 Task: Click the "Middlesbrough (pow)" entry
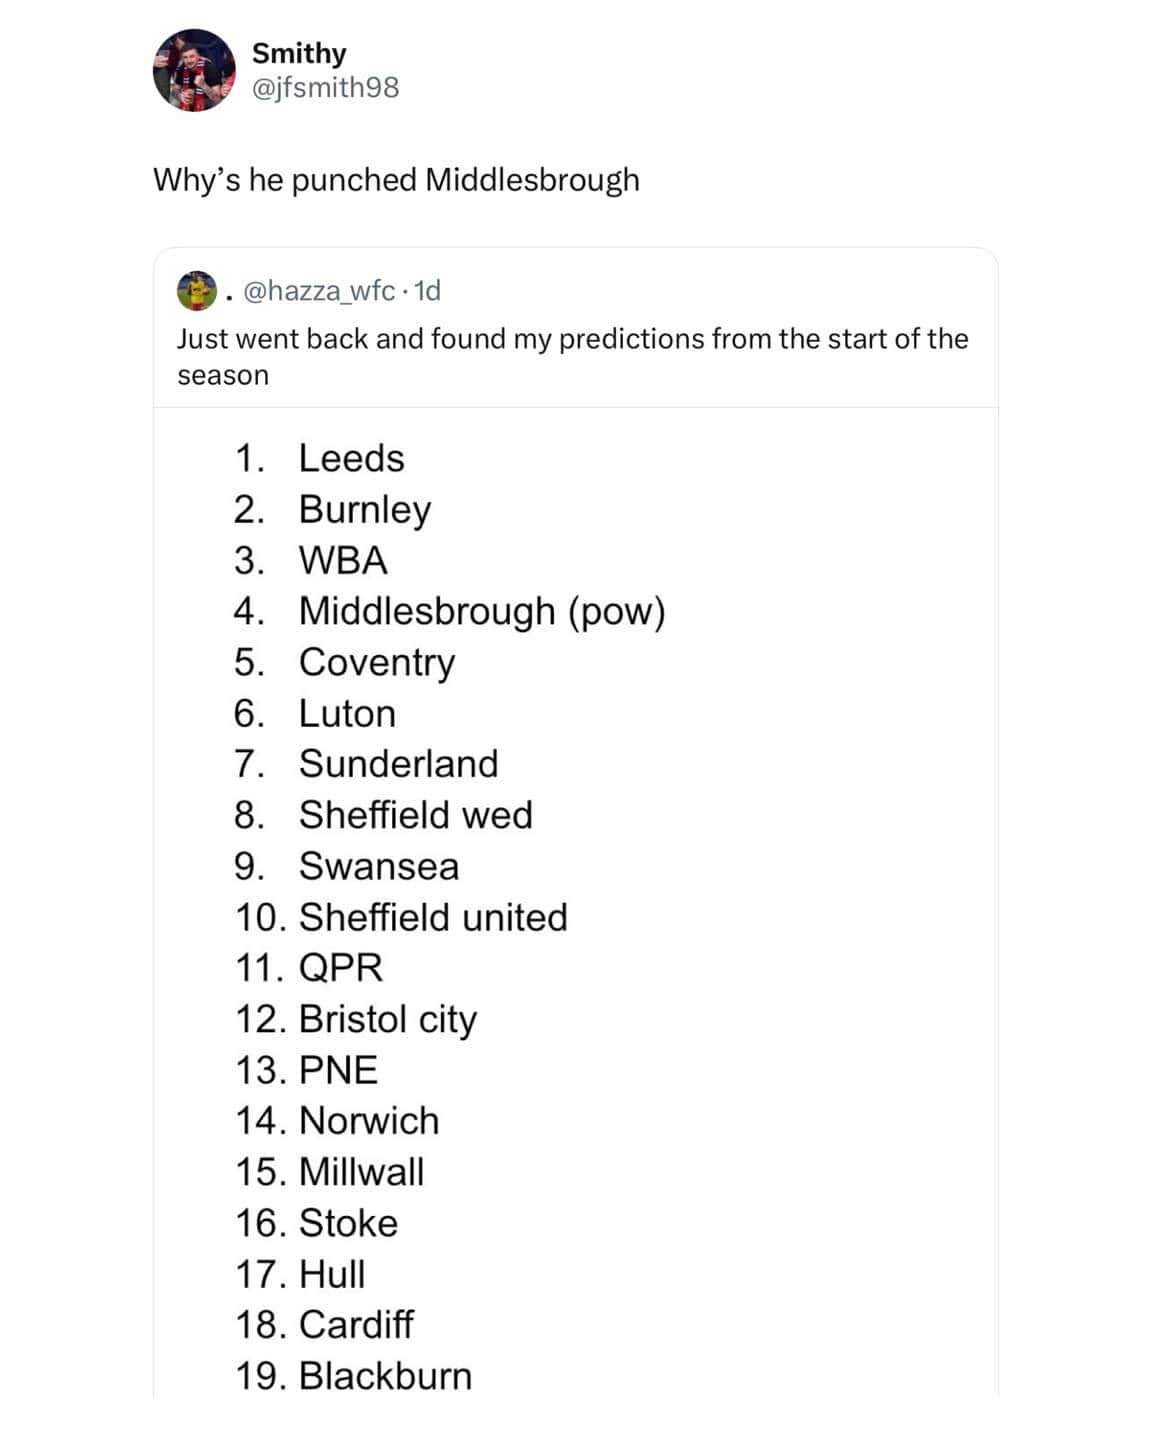[482, 611]
